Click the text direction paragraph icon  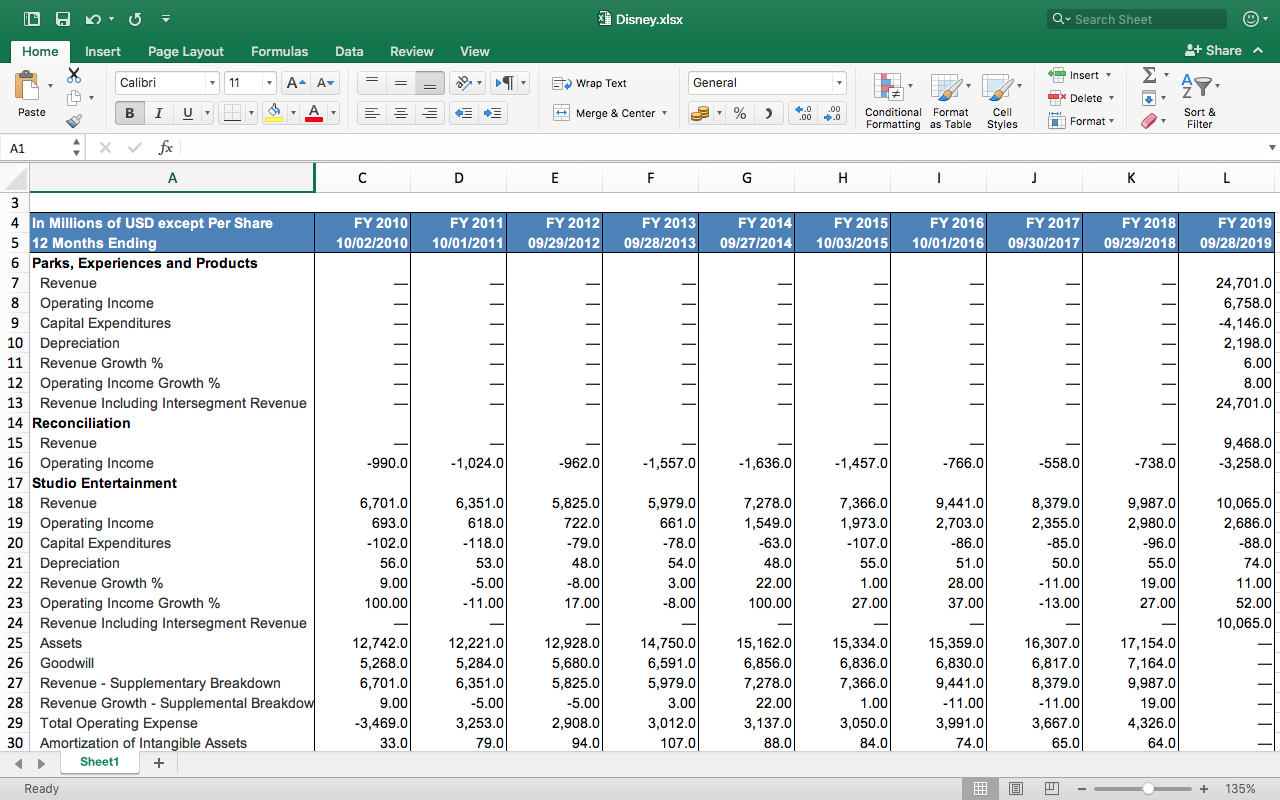tap(503, 83)
